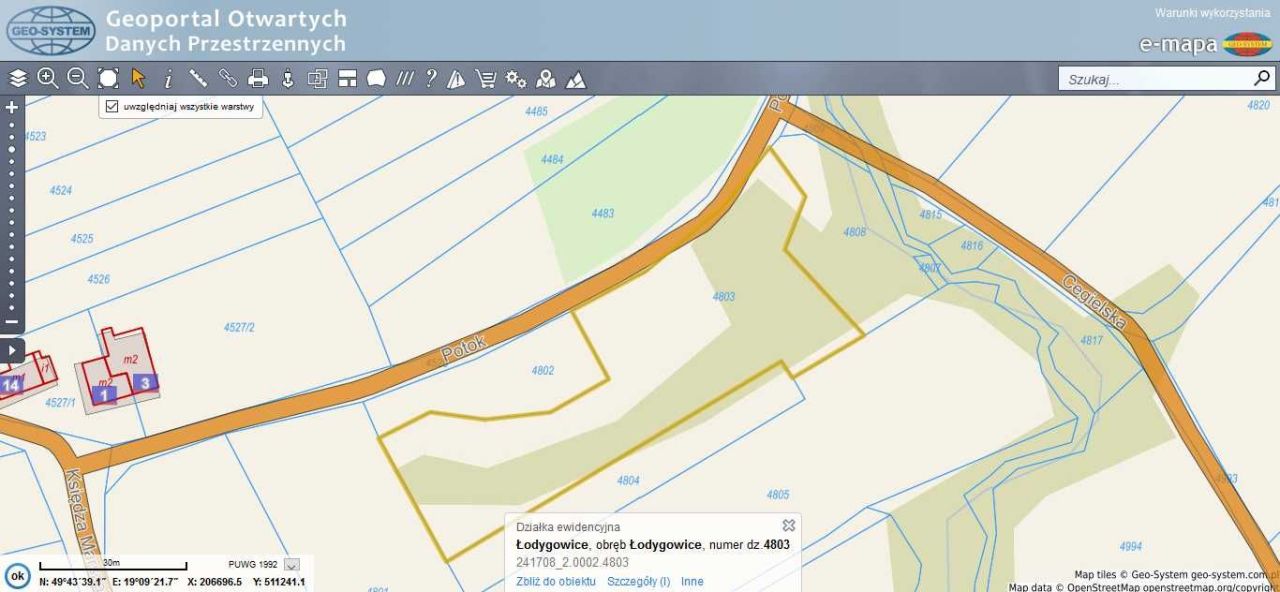Close the Działka ewidencyjna popup
This screenshot has height=592, width=1280.
click(788, 525)
